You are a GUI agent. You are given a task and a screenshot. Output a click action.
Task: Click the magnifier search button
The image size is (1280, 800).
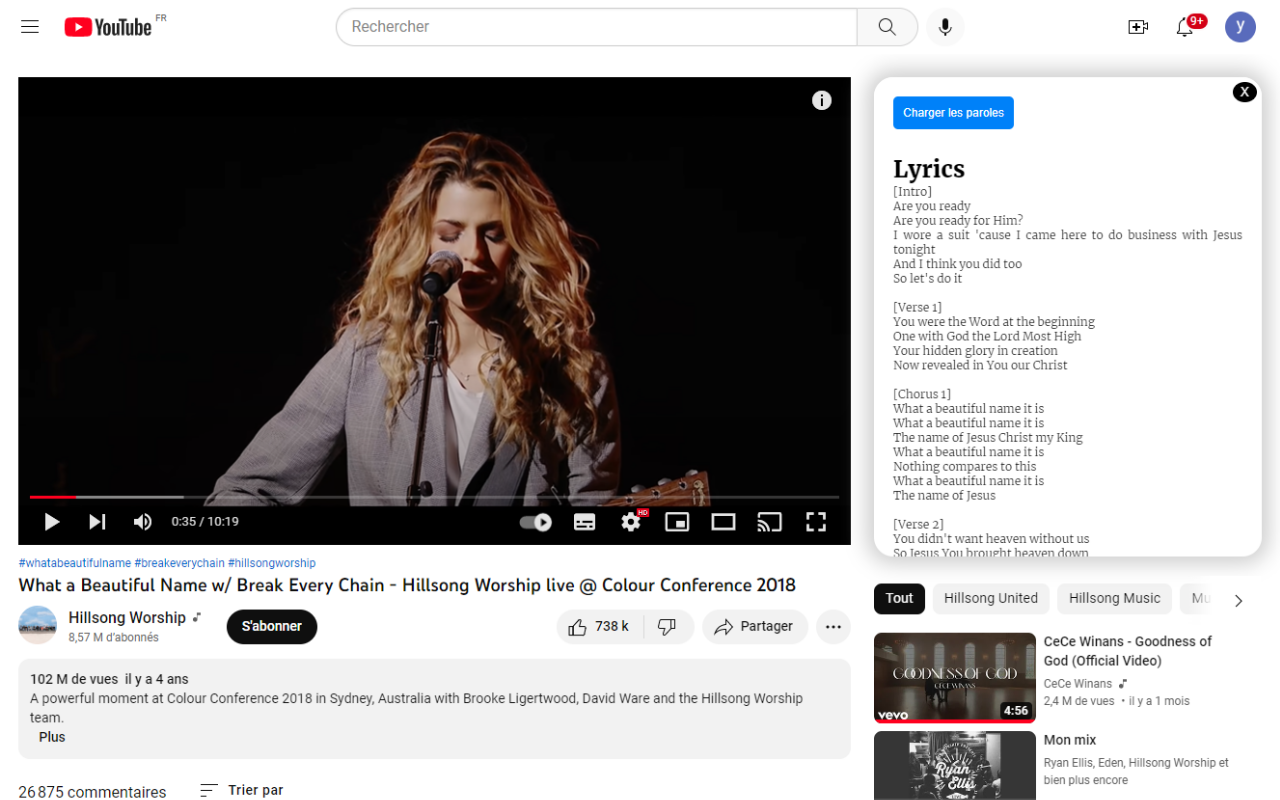point(887,27)
